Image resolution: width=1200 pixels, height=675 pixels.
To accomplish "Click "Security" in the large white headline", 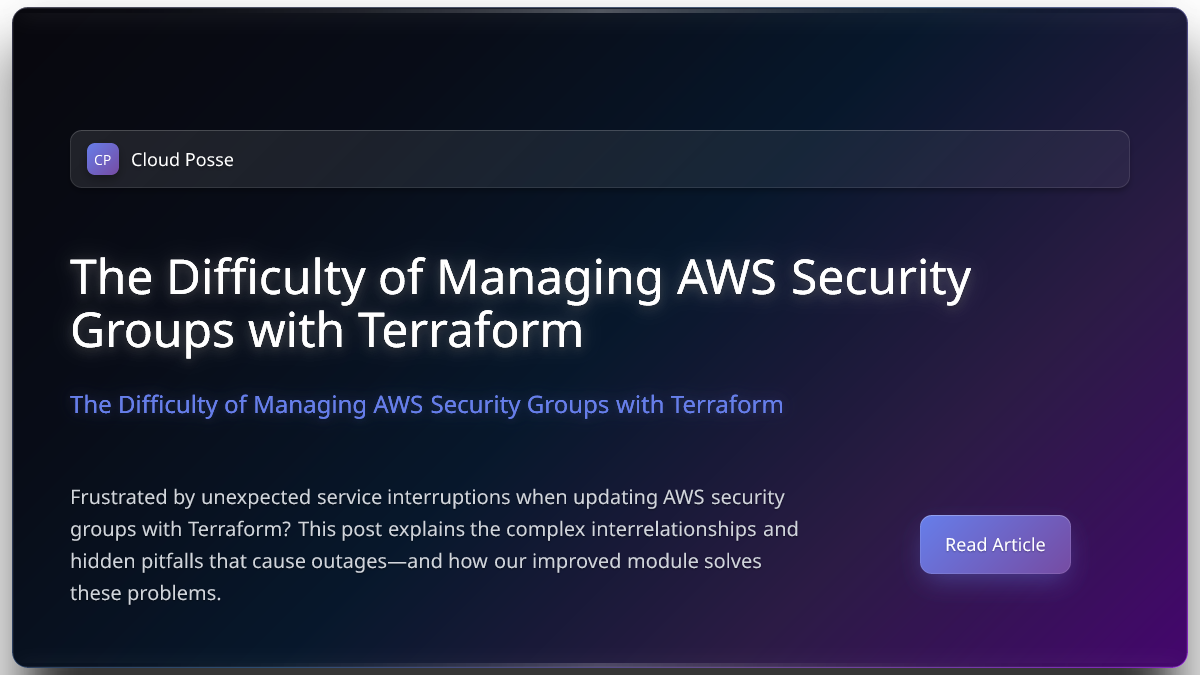I will point(880,277).
